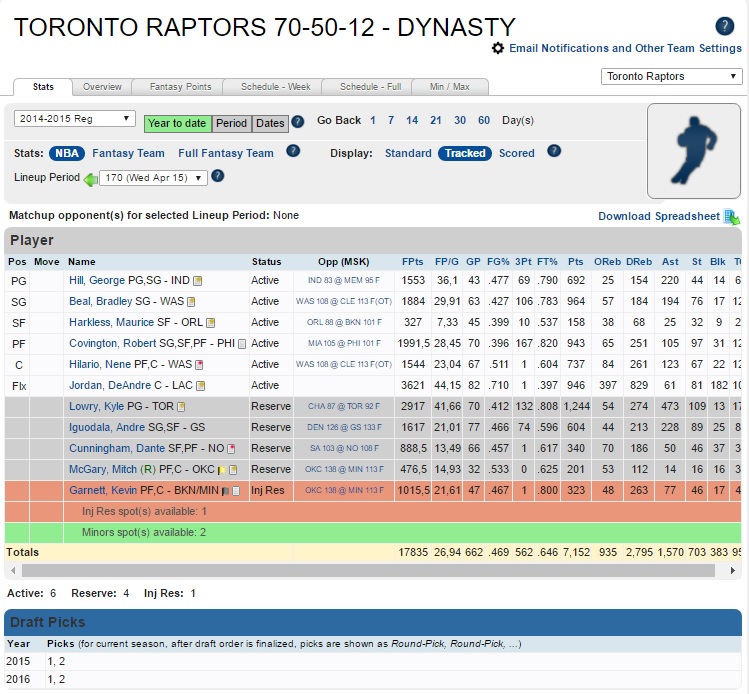The width and height of the screenshot is (749, 694).
Task: Set display to Scored
Action: pos(516,153)
